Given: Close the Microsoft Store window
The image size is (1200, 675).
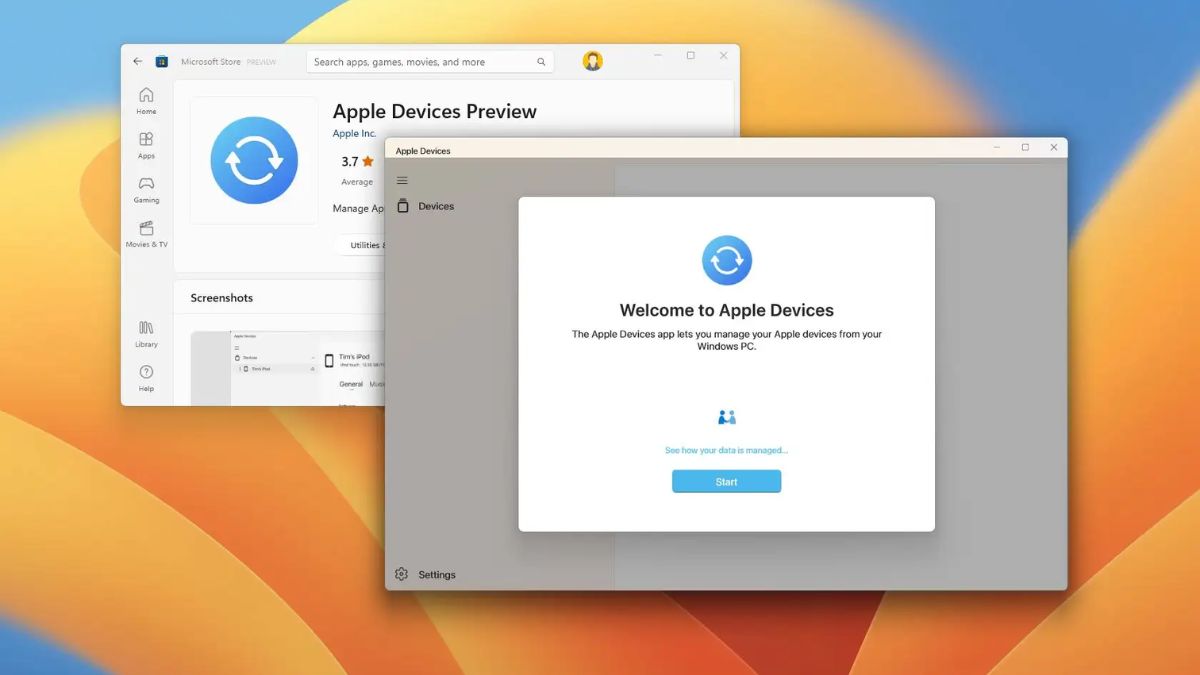Looking at the screenshot, I should point(724,56).
